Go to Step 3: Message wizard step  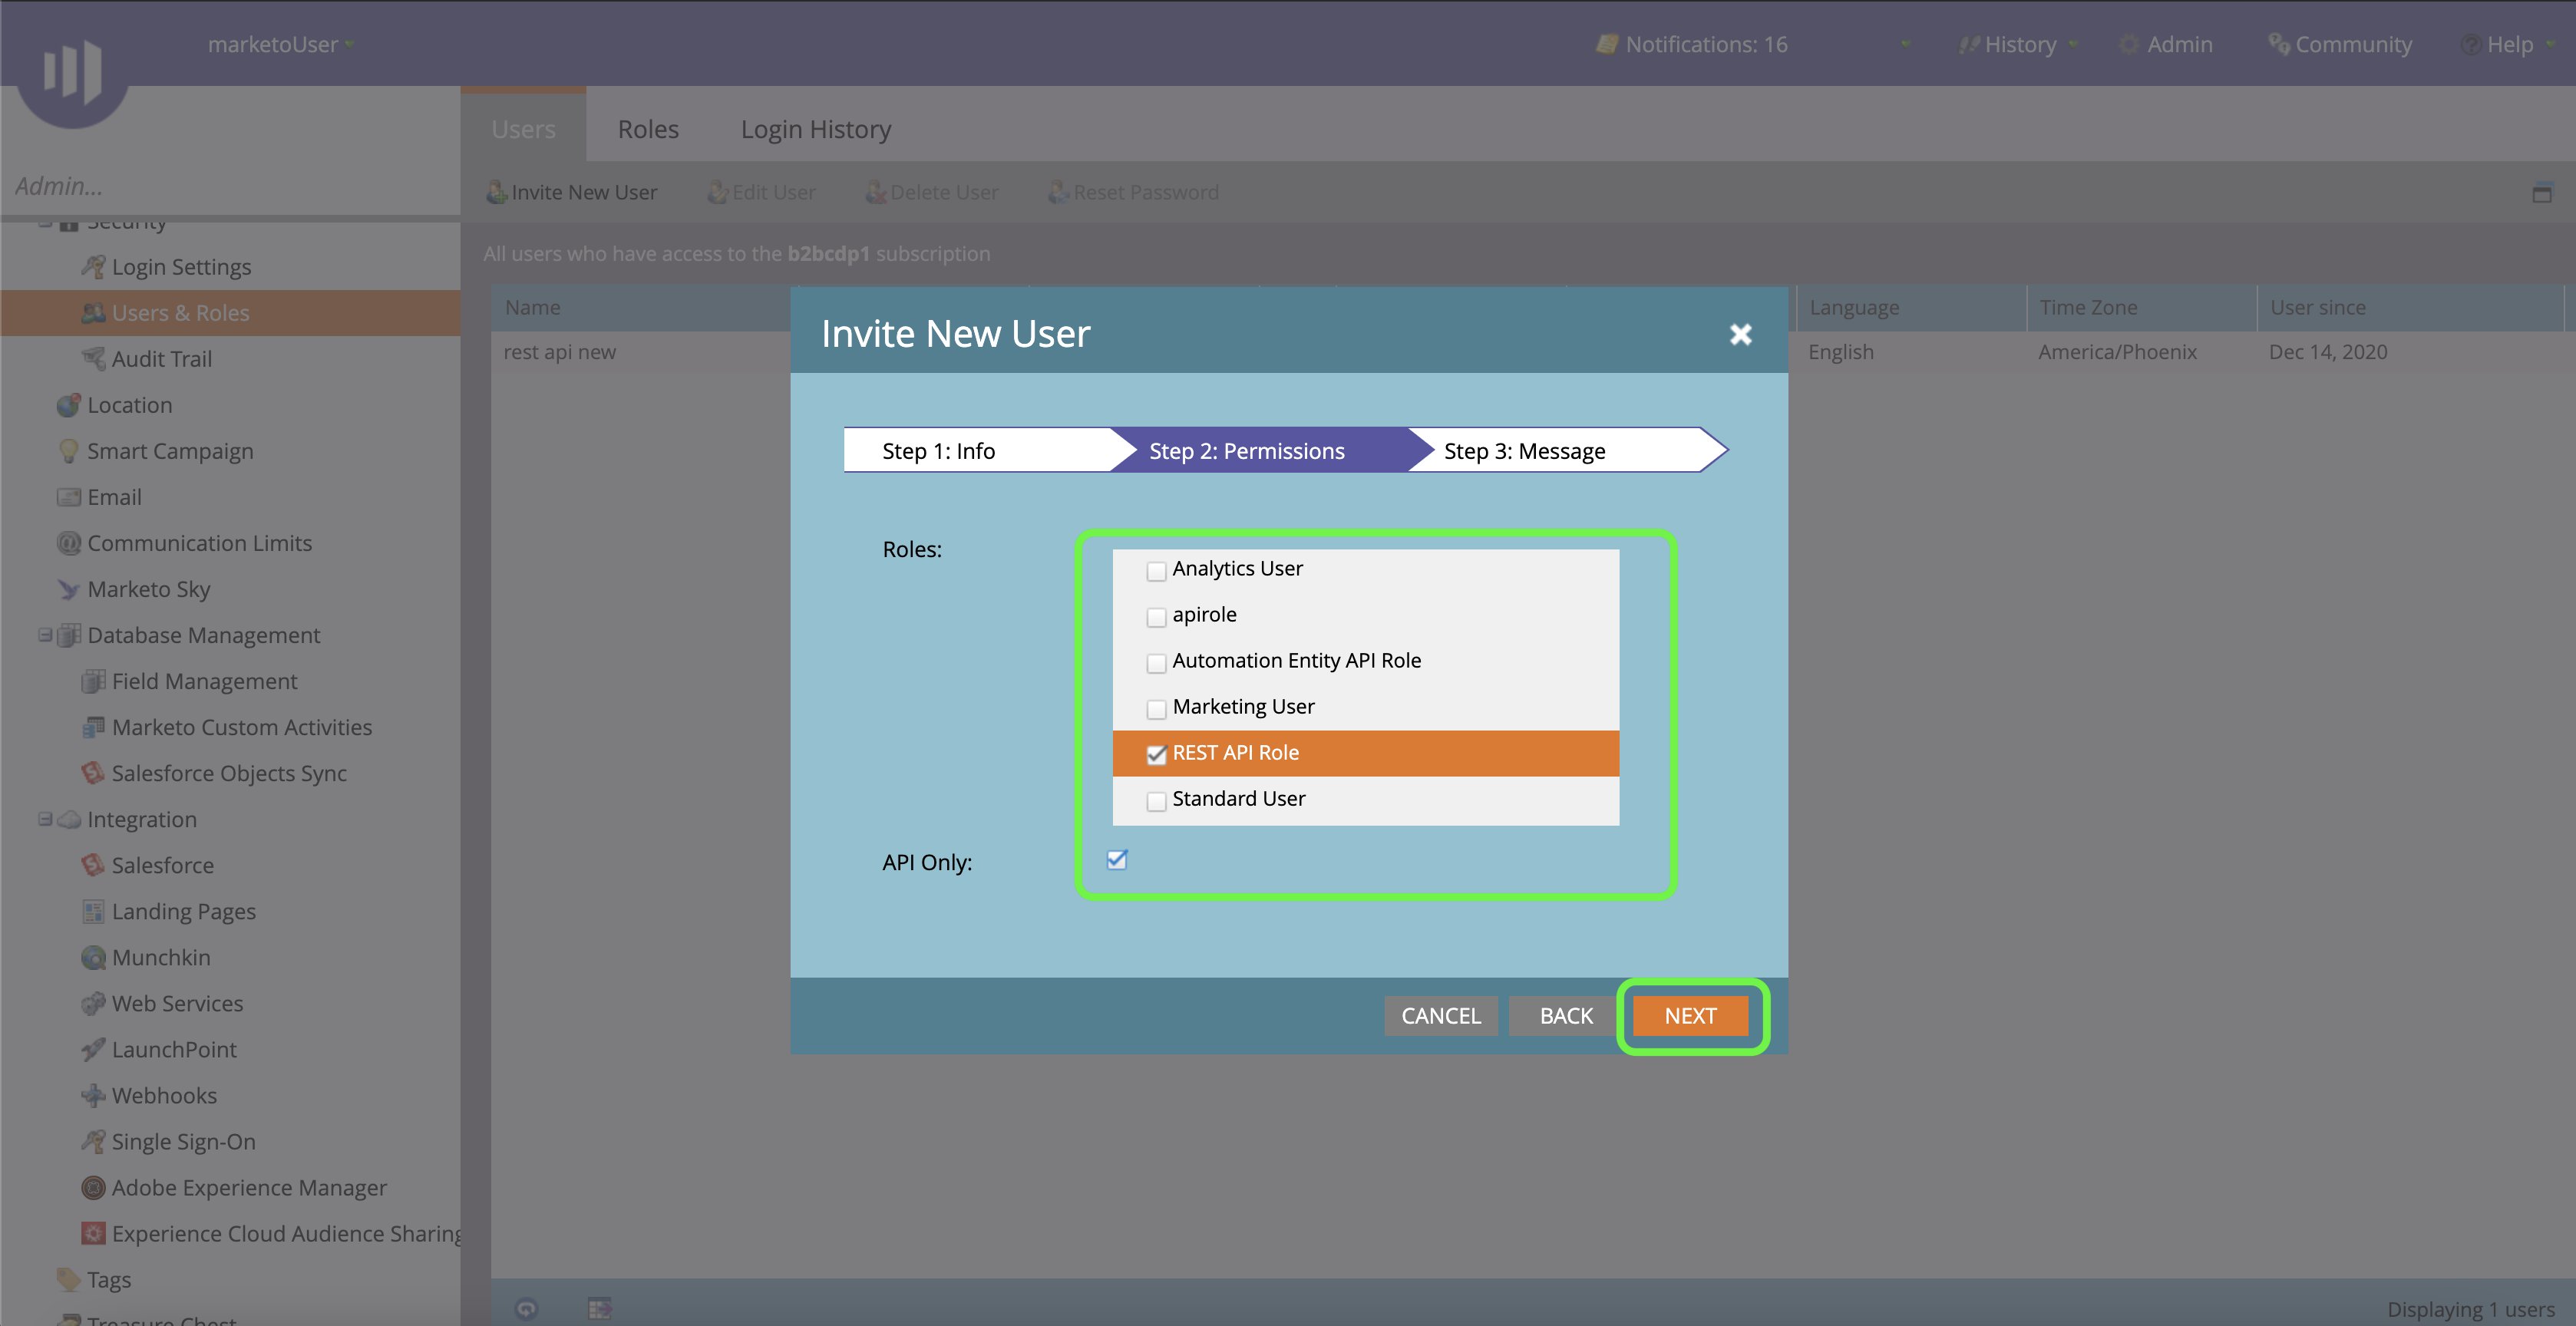click(x=1524, y=451)
